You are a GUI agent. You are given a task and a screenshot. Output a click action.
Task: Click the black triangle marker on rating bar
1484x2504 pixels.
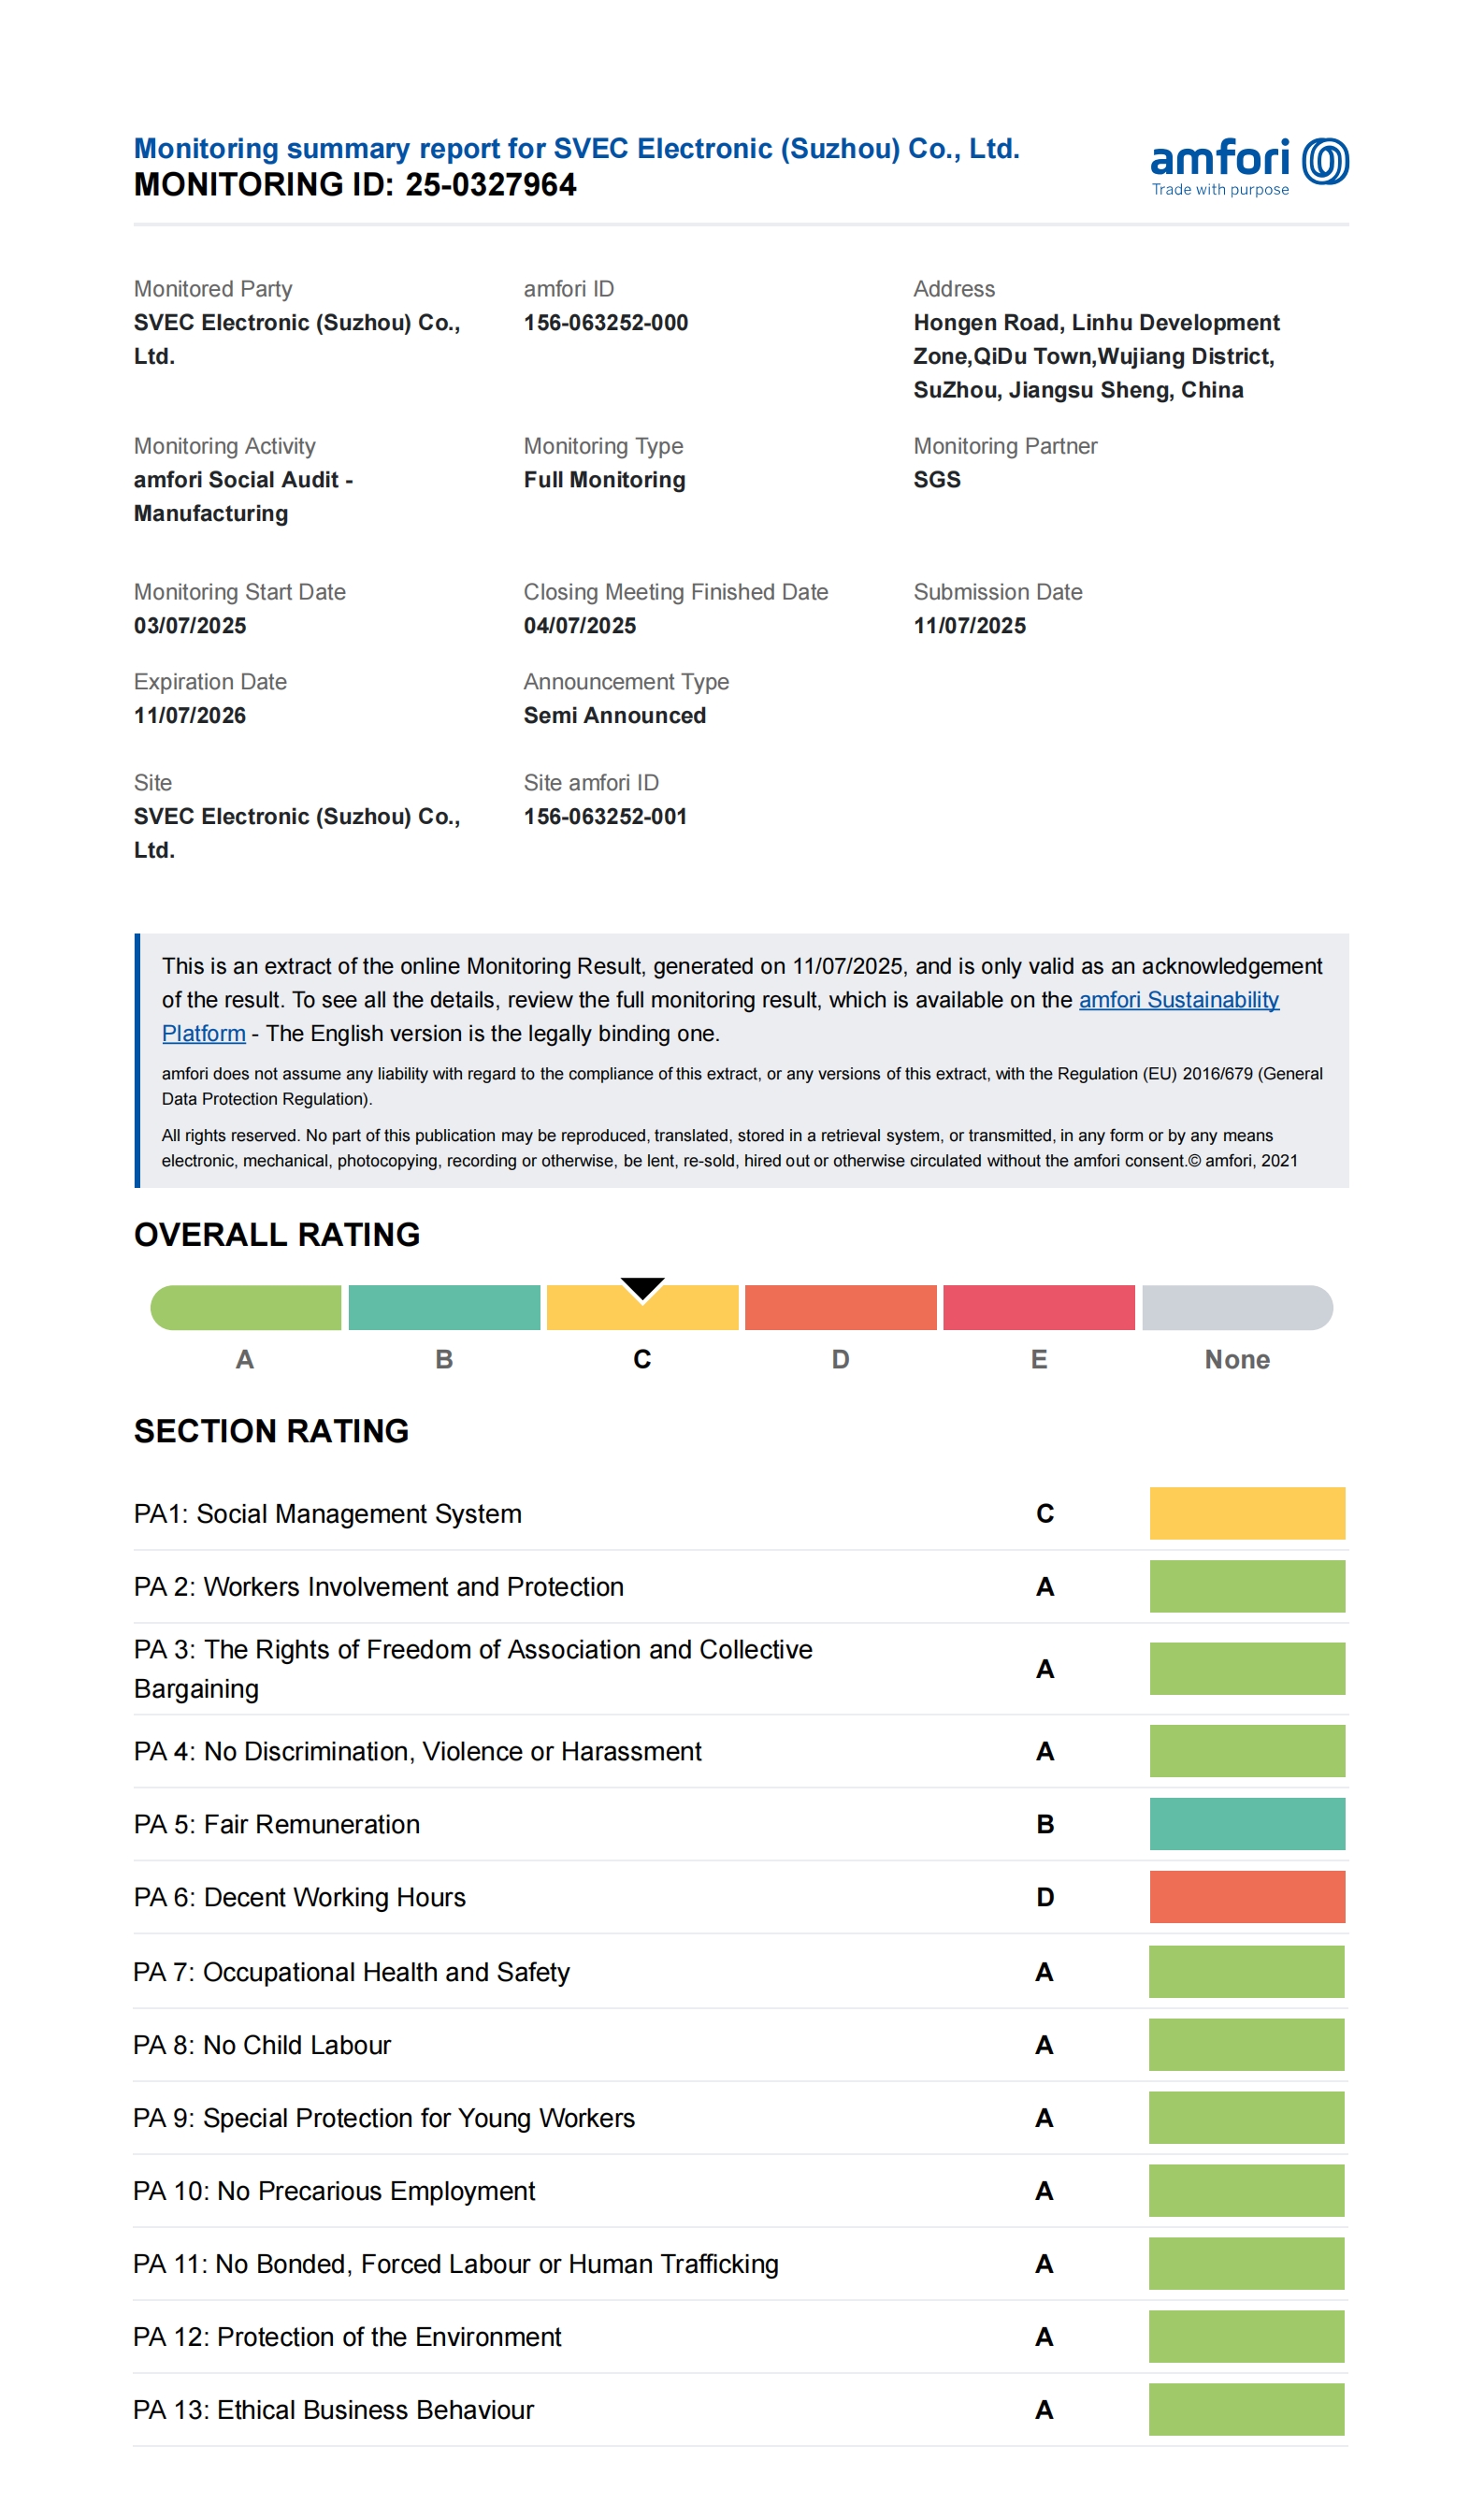(642, 1288)
